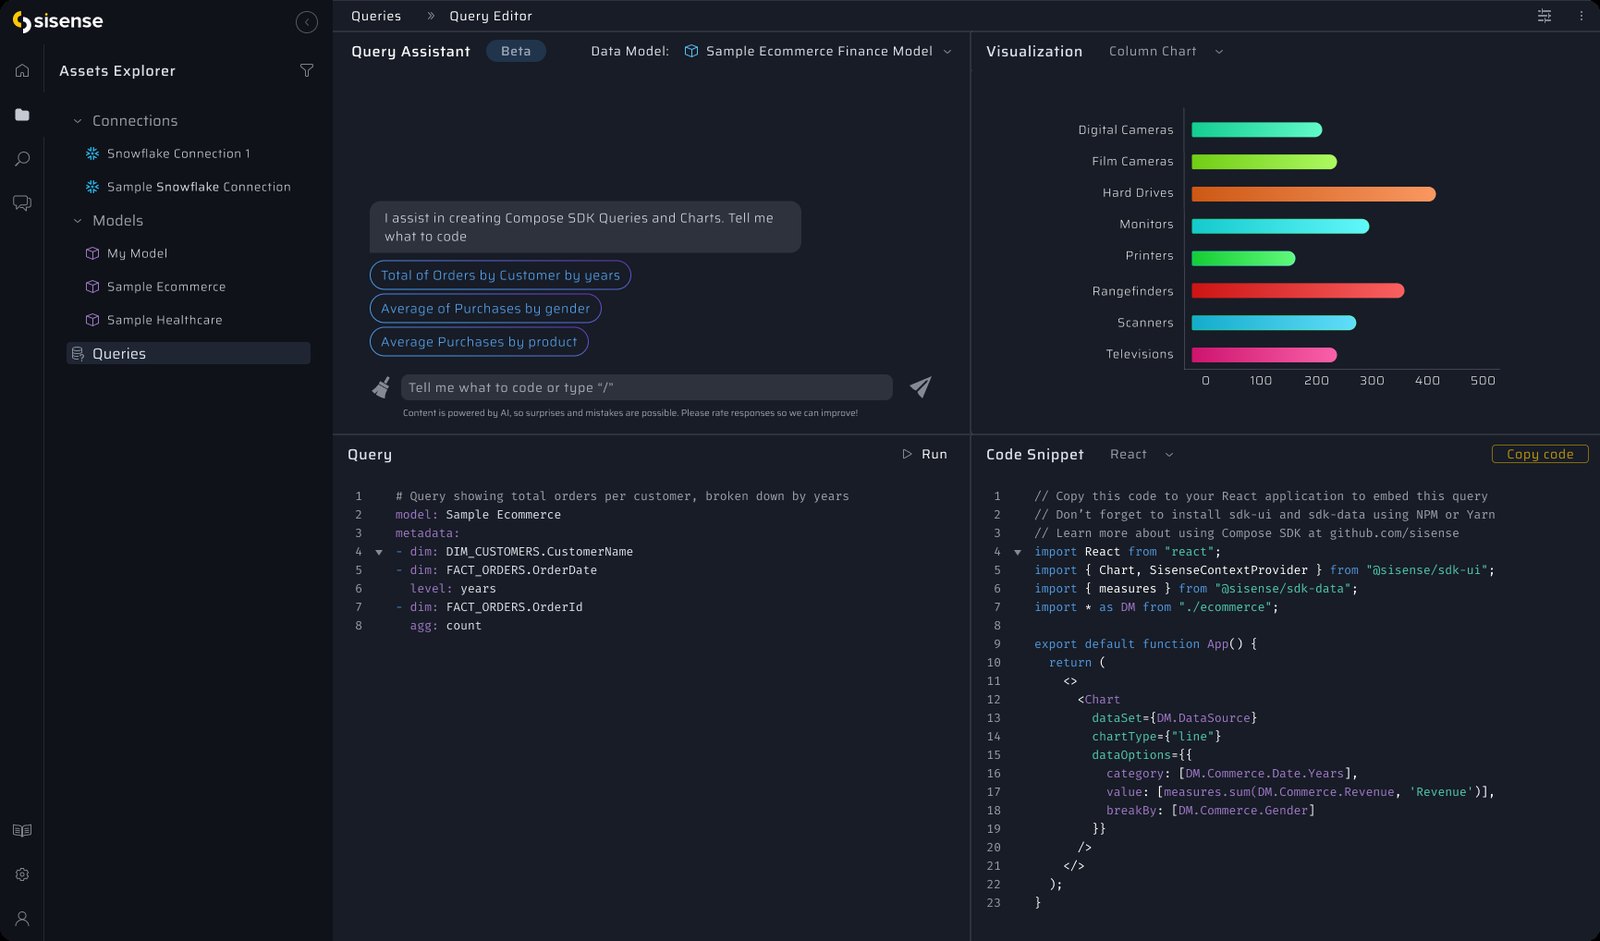Image resolution: width=1600 pixels, height=941 pixels.
Task: Click the Query Editor breadcrumb
Action: tap(491, 16)
